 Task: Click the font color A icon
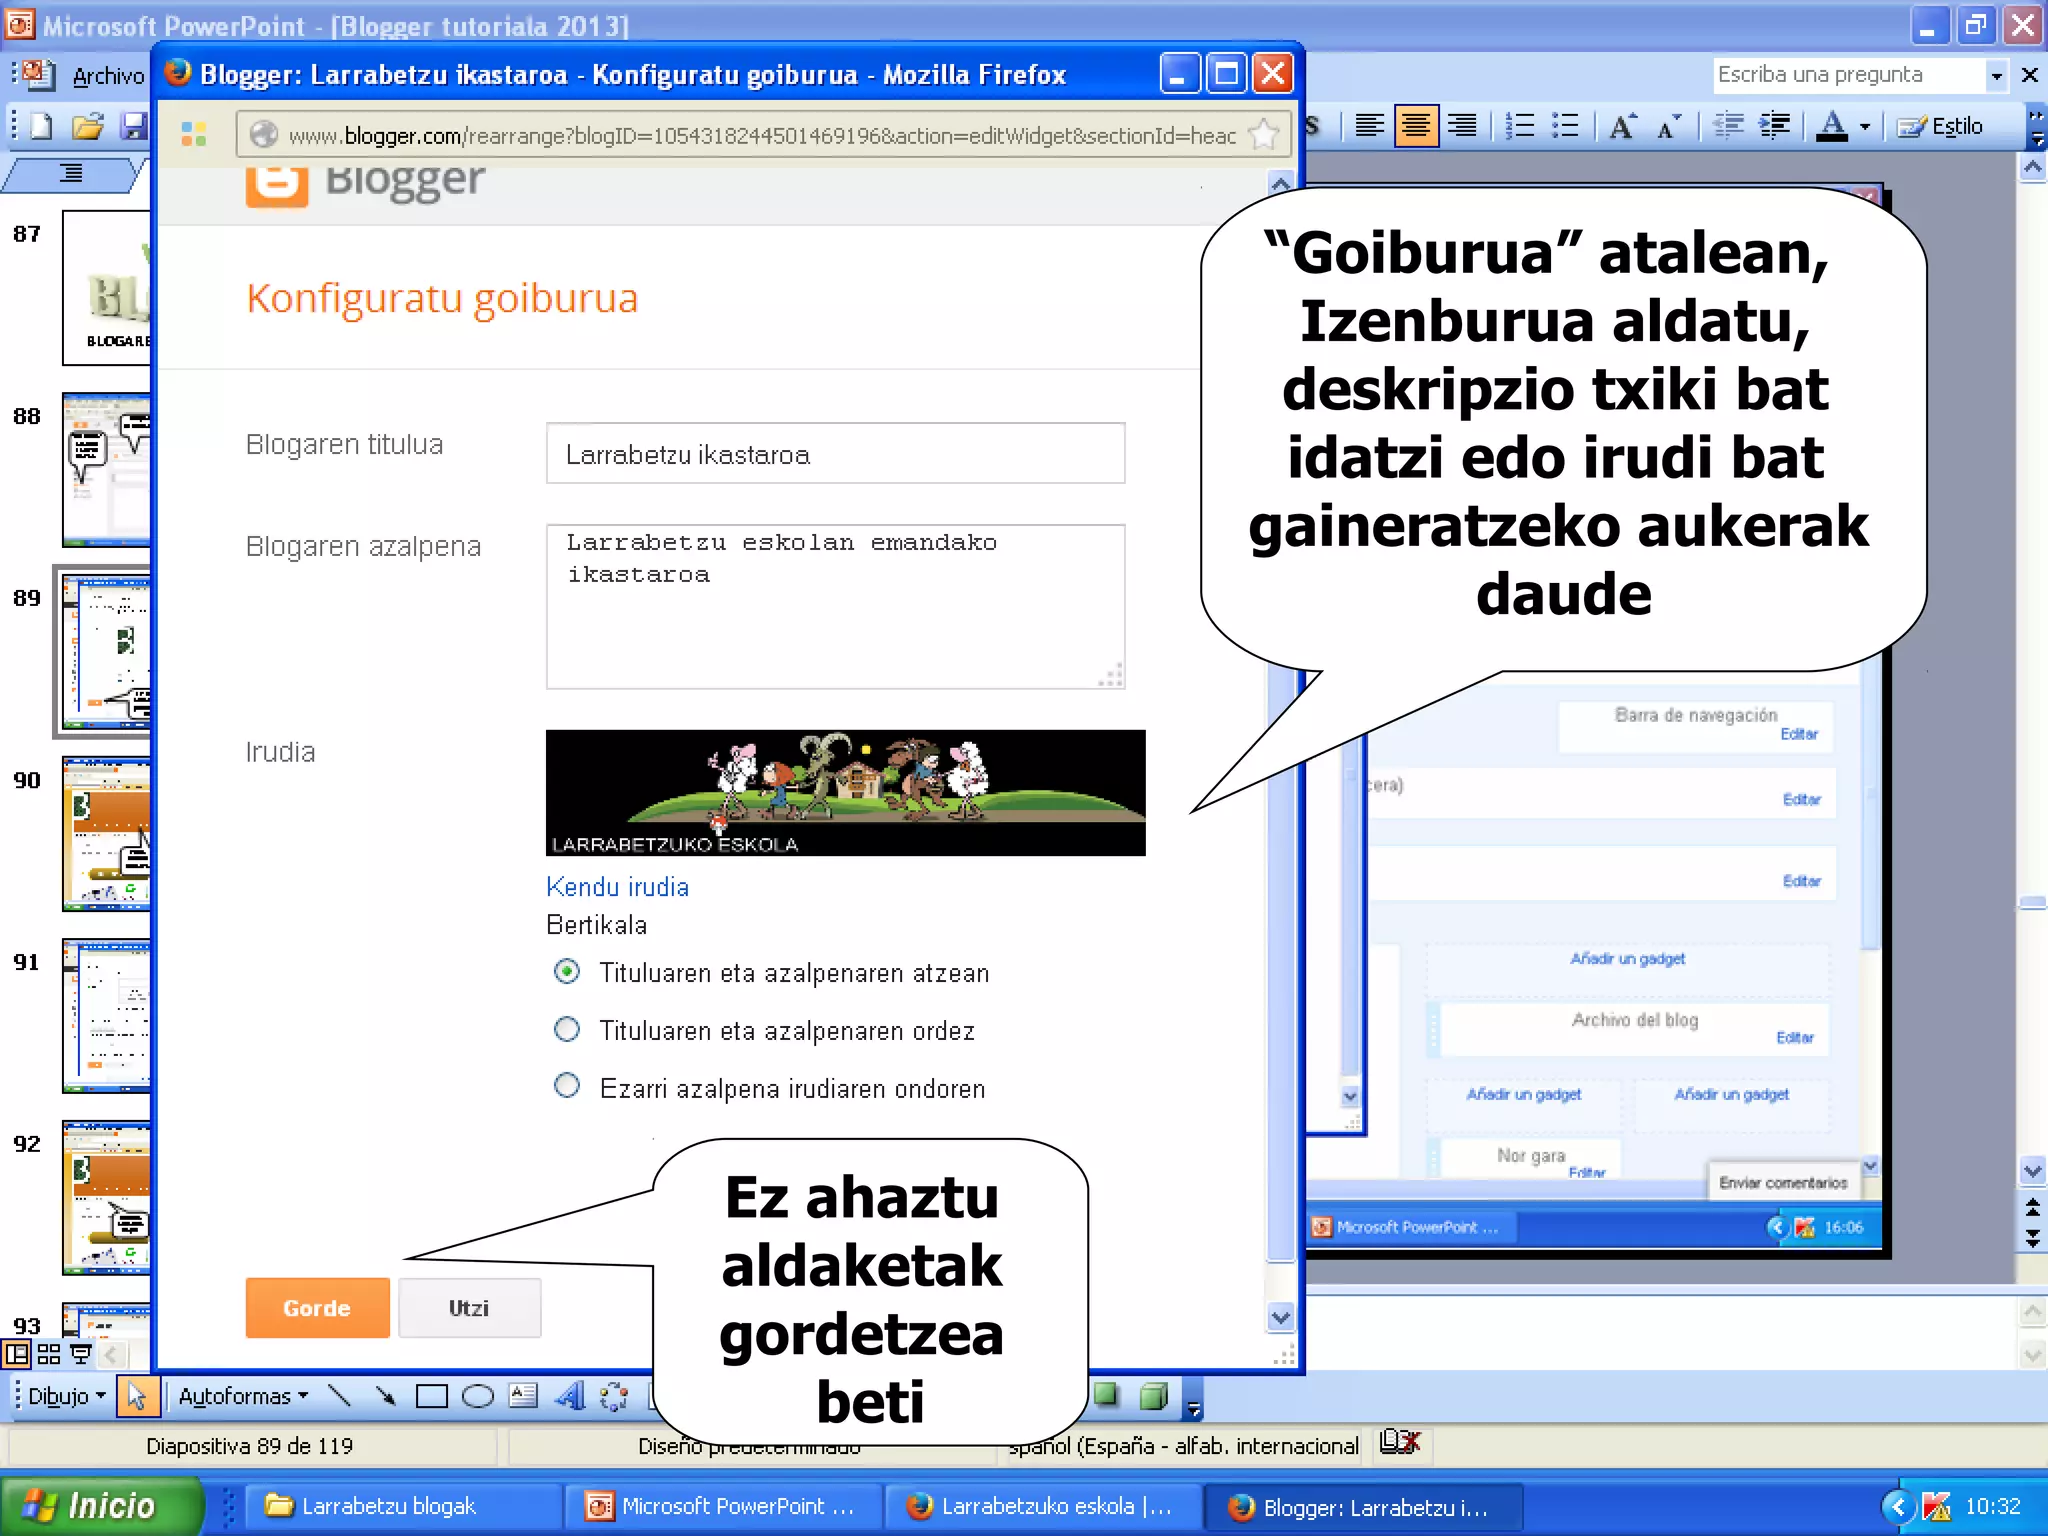click(x=1832, y=126)
